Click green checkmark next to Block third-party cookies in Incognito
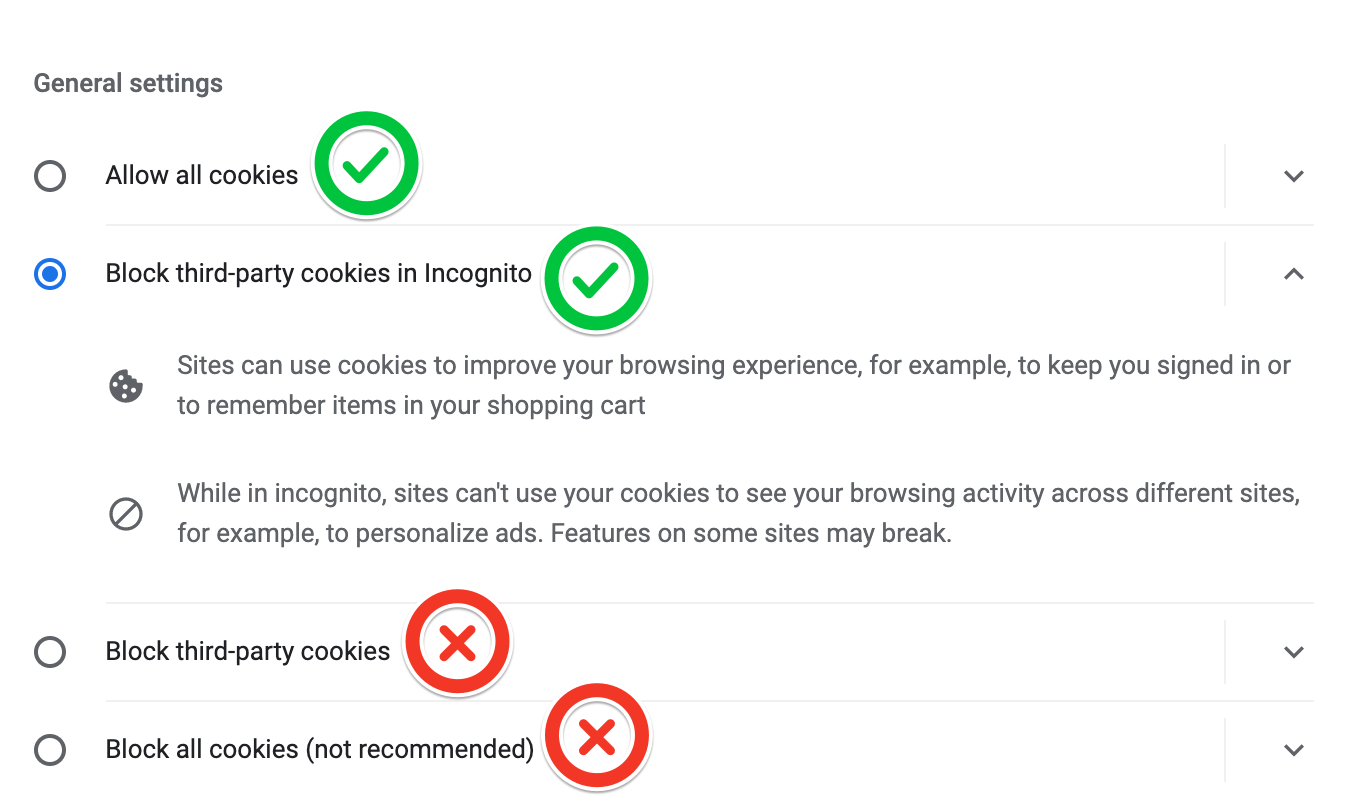 point(596,280)
